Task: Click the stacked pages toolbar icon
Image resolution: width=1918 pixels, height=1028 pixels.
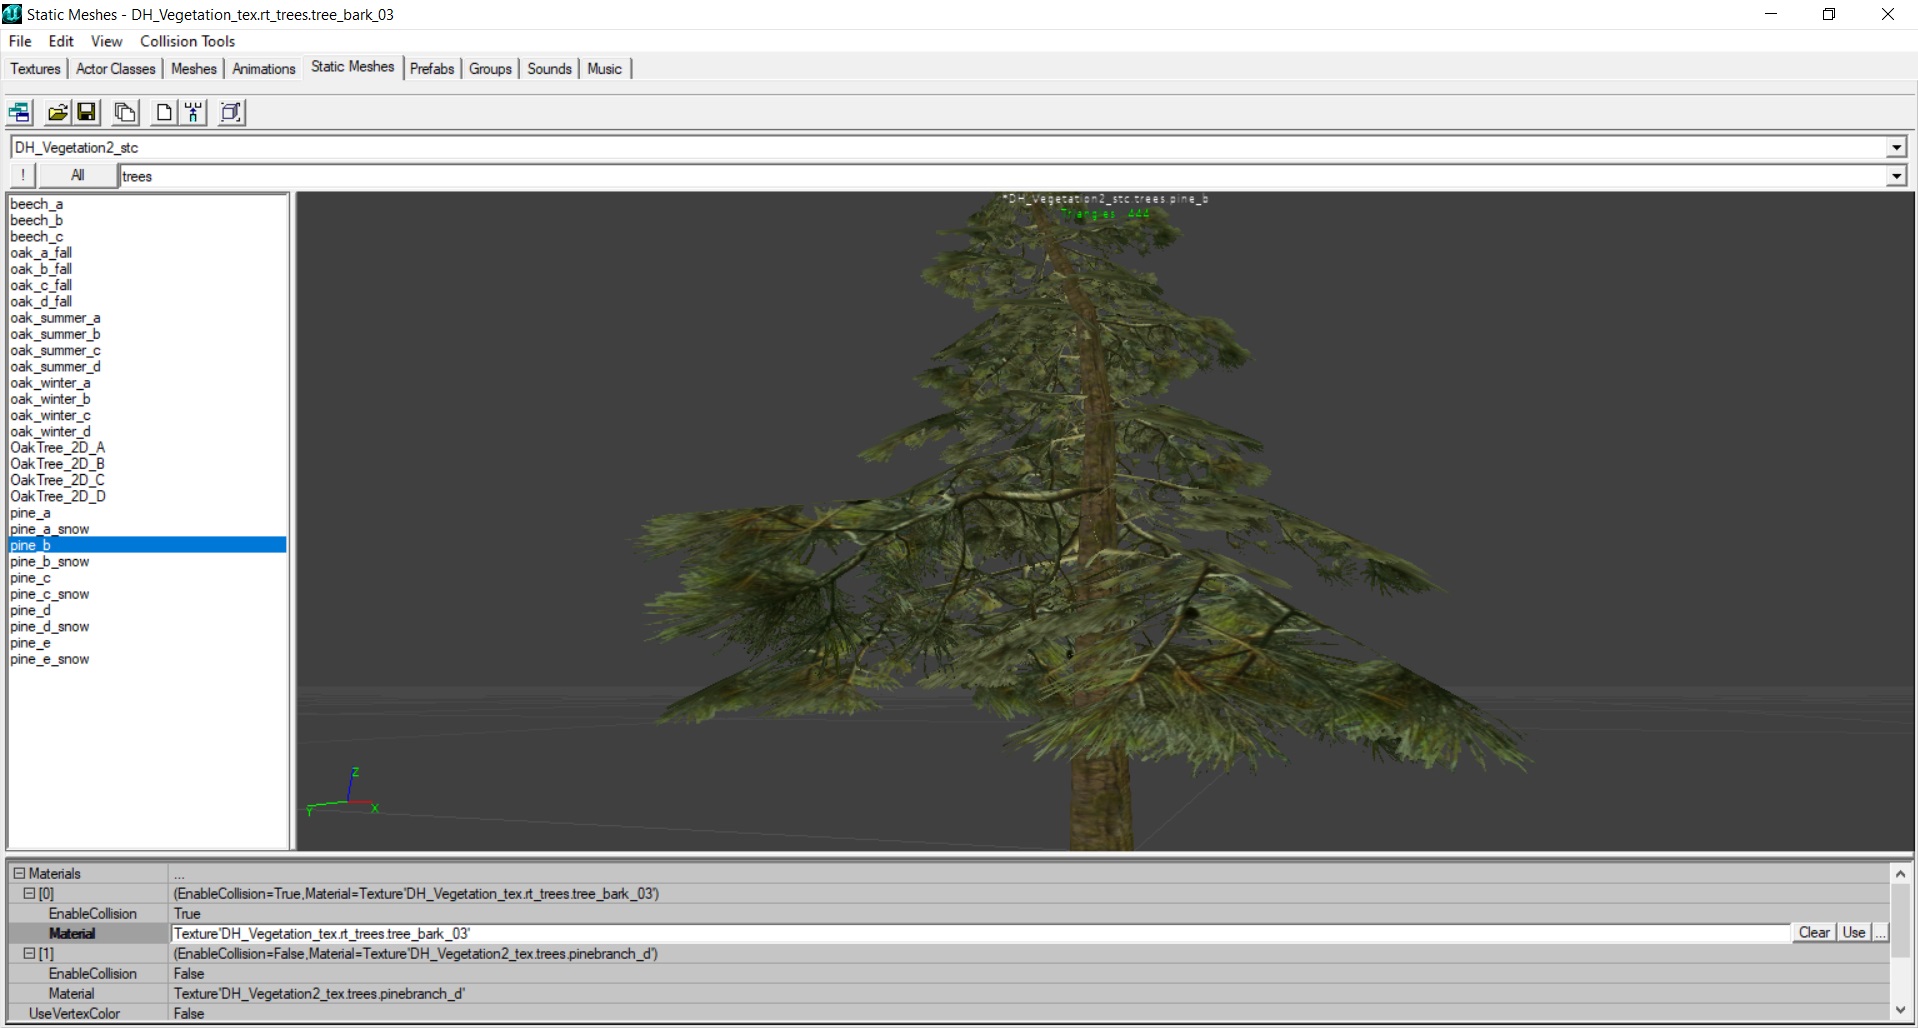Action: click(x=125, y=112)
